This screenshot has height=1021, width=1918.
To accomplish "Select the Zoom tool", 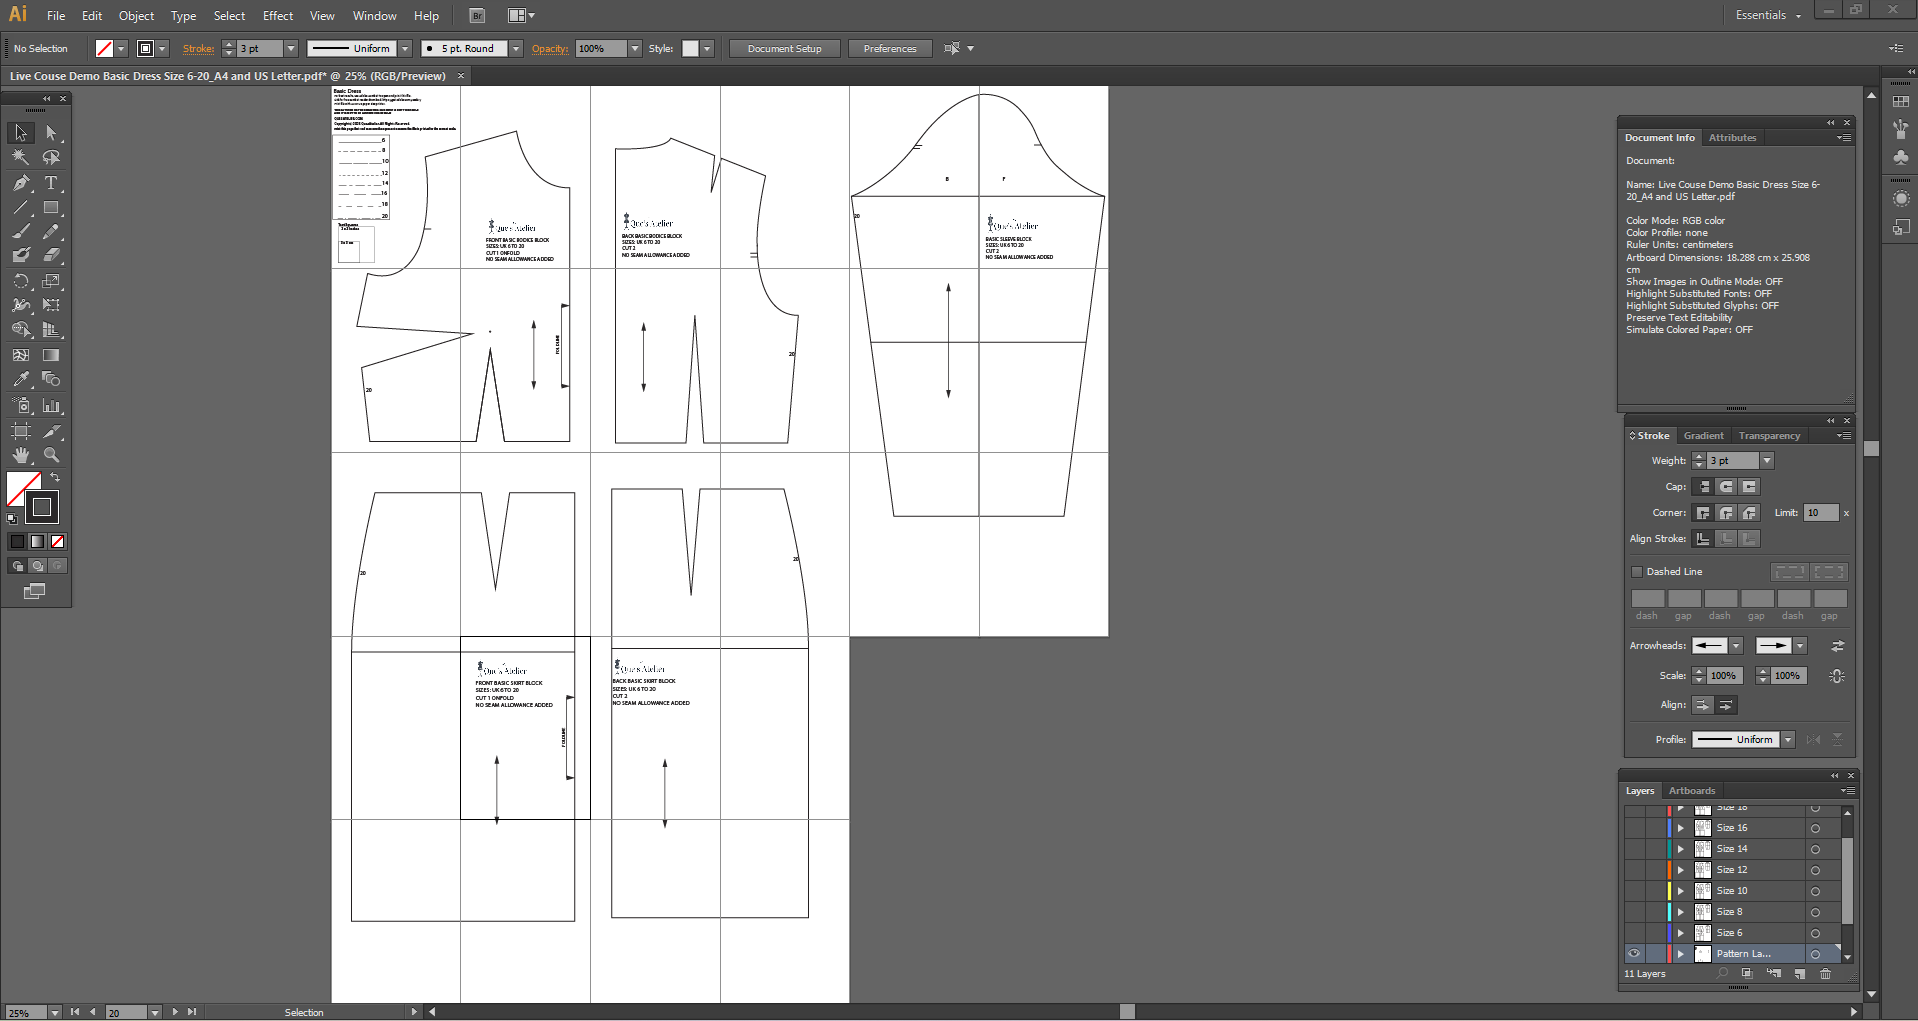I will (x=51, y=455).
